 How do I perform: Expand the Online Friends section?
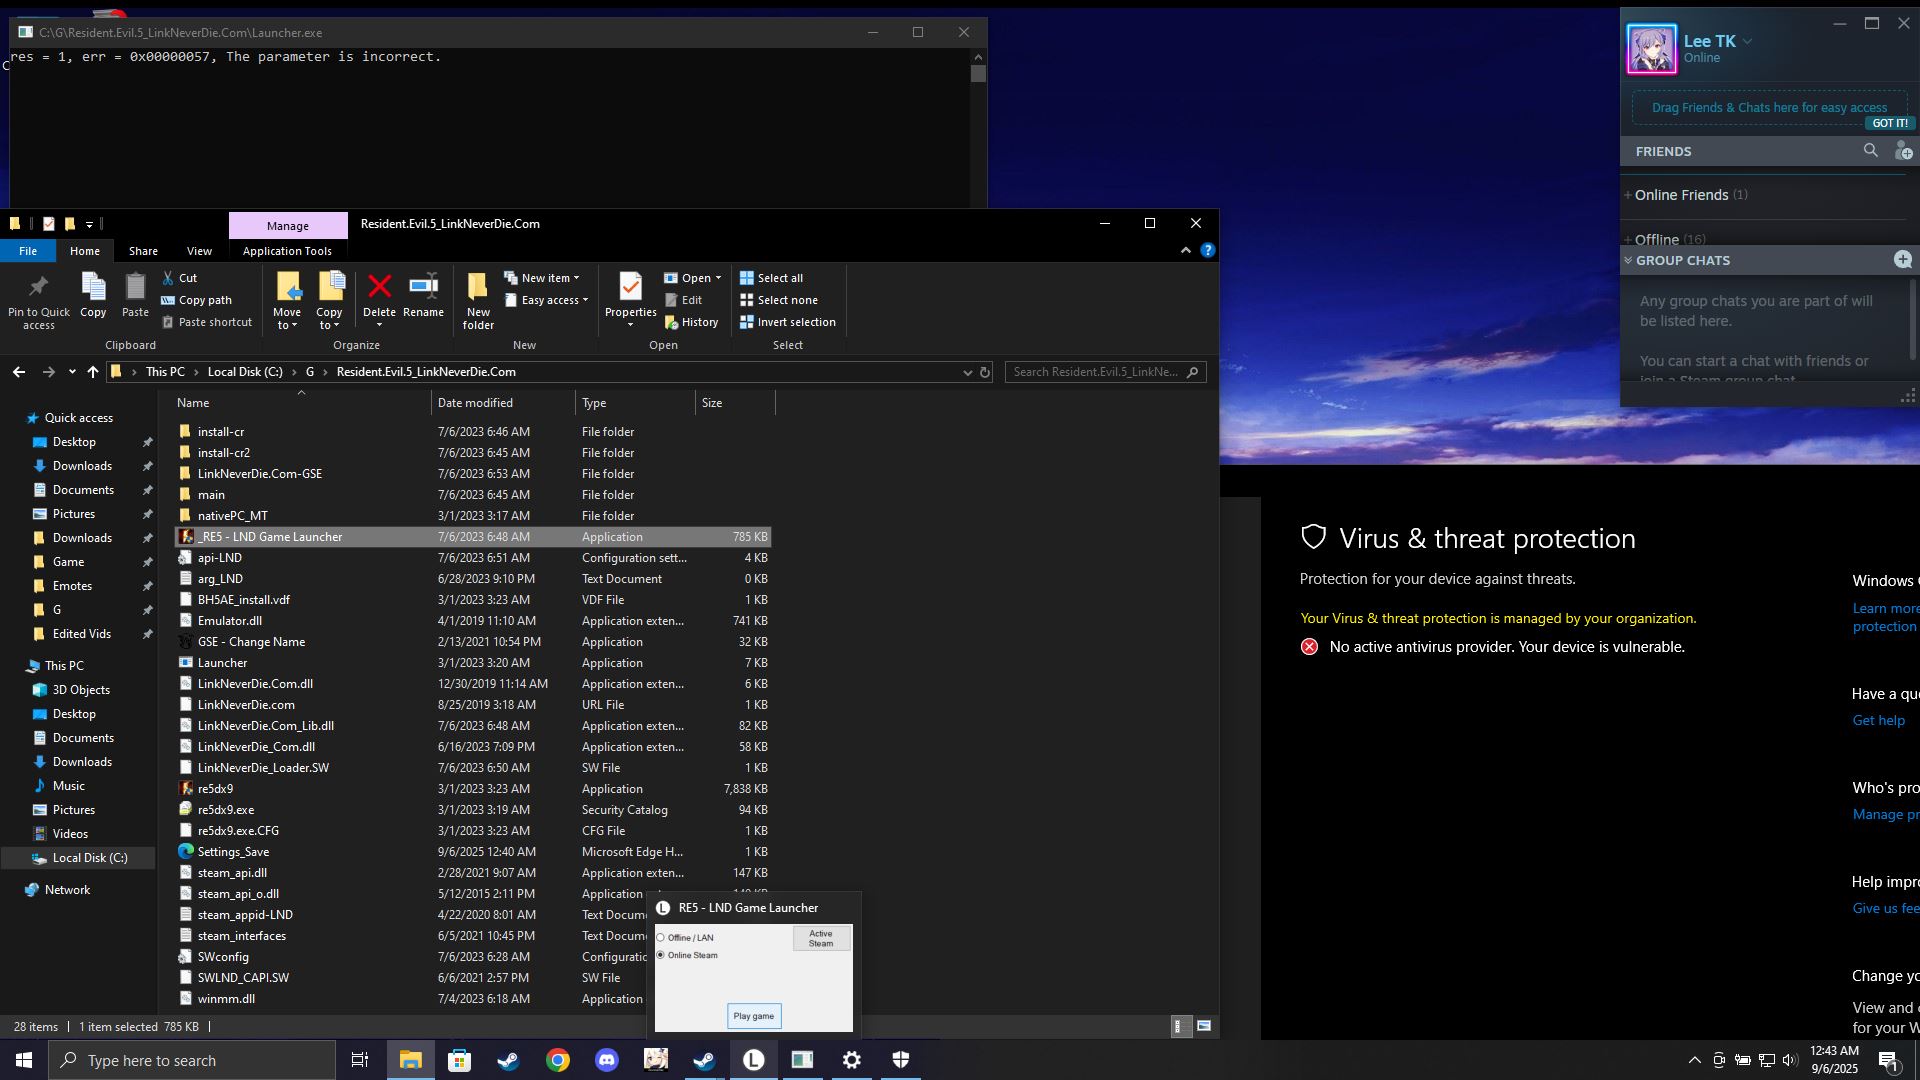(x=1681, y=195)
